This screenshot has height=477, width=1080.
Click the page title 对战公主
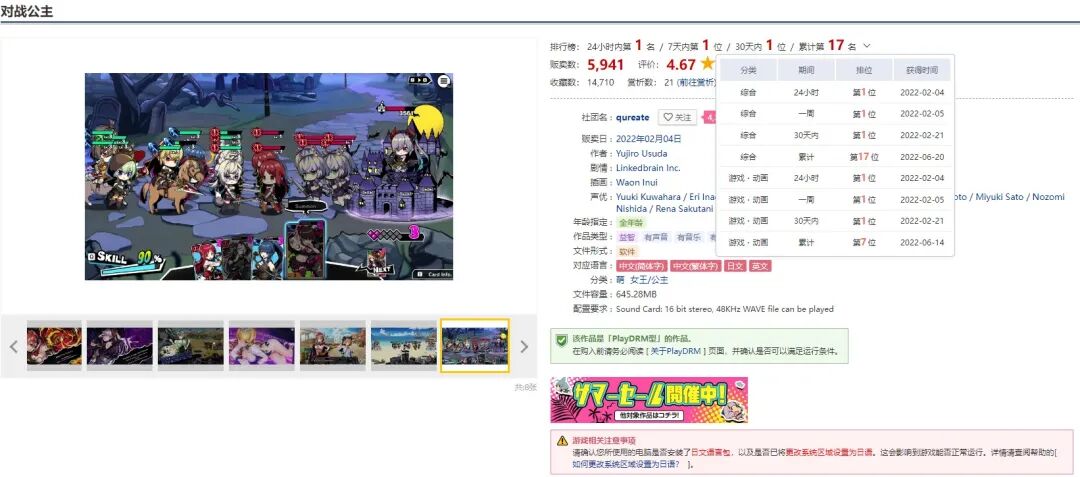click(x=27, y=11)
